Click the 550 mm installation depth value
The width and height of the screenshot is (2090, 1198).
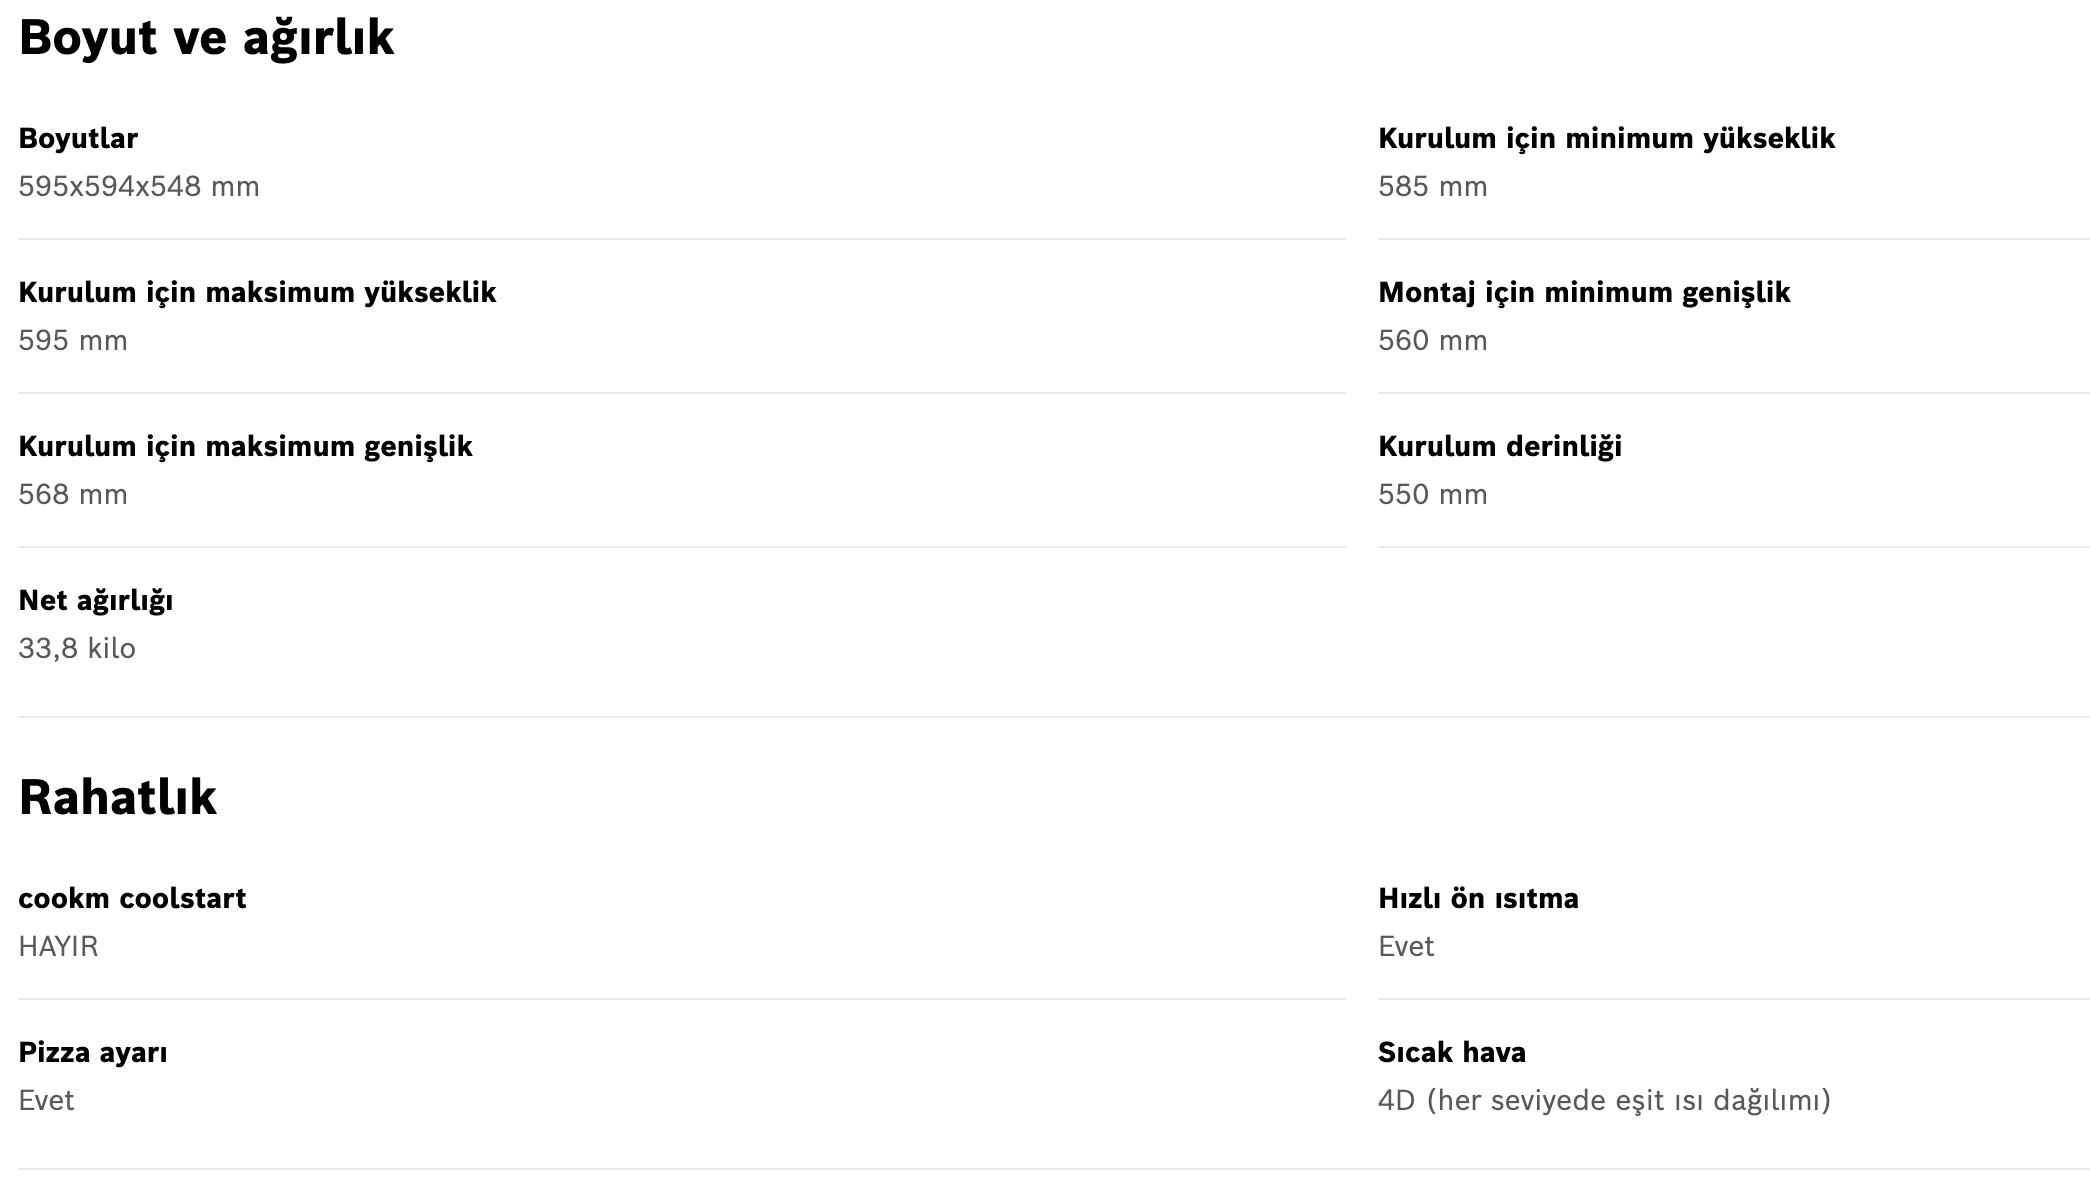(x=1433, y=495)
